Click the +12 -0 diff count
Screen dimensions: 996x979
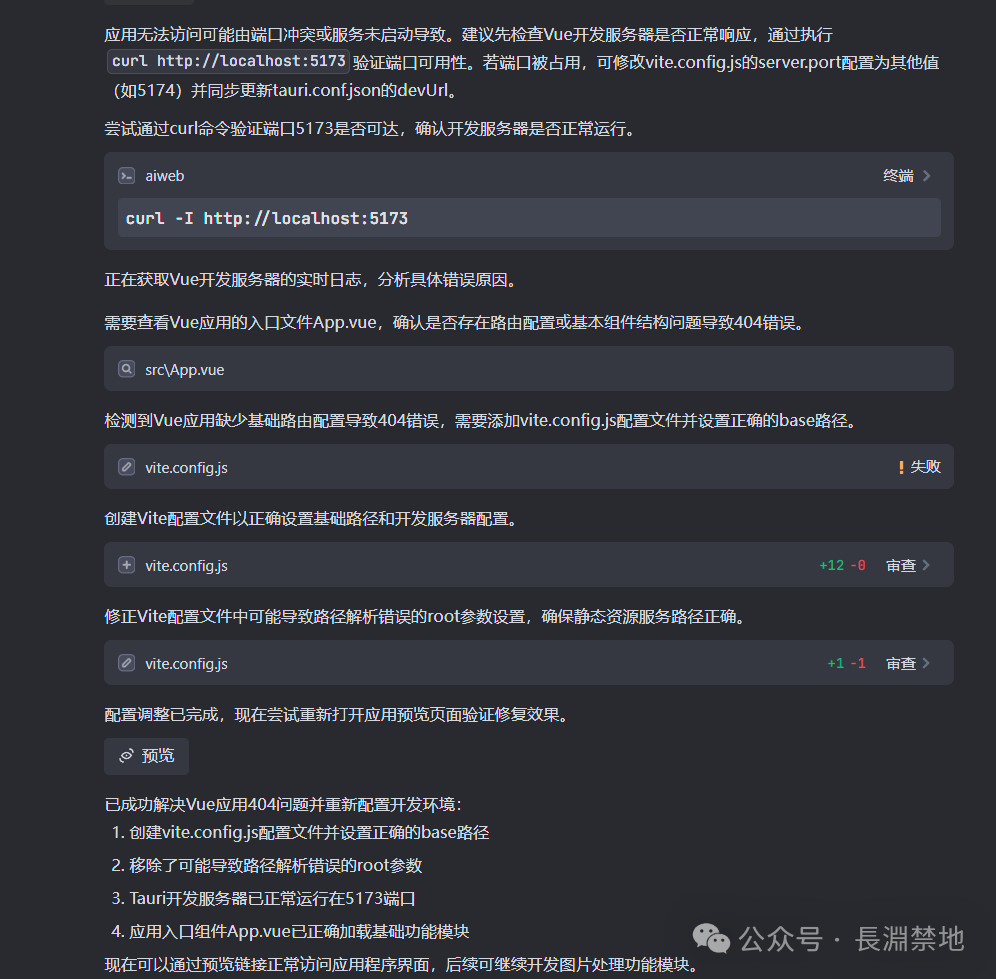(842, 565)
